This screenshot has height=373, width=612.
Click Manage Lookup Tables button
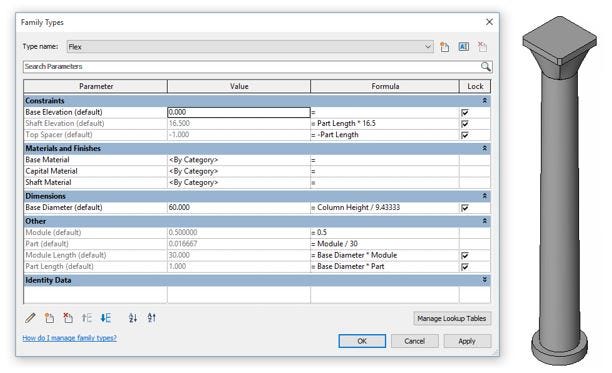452,318
